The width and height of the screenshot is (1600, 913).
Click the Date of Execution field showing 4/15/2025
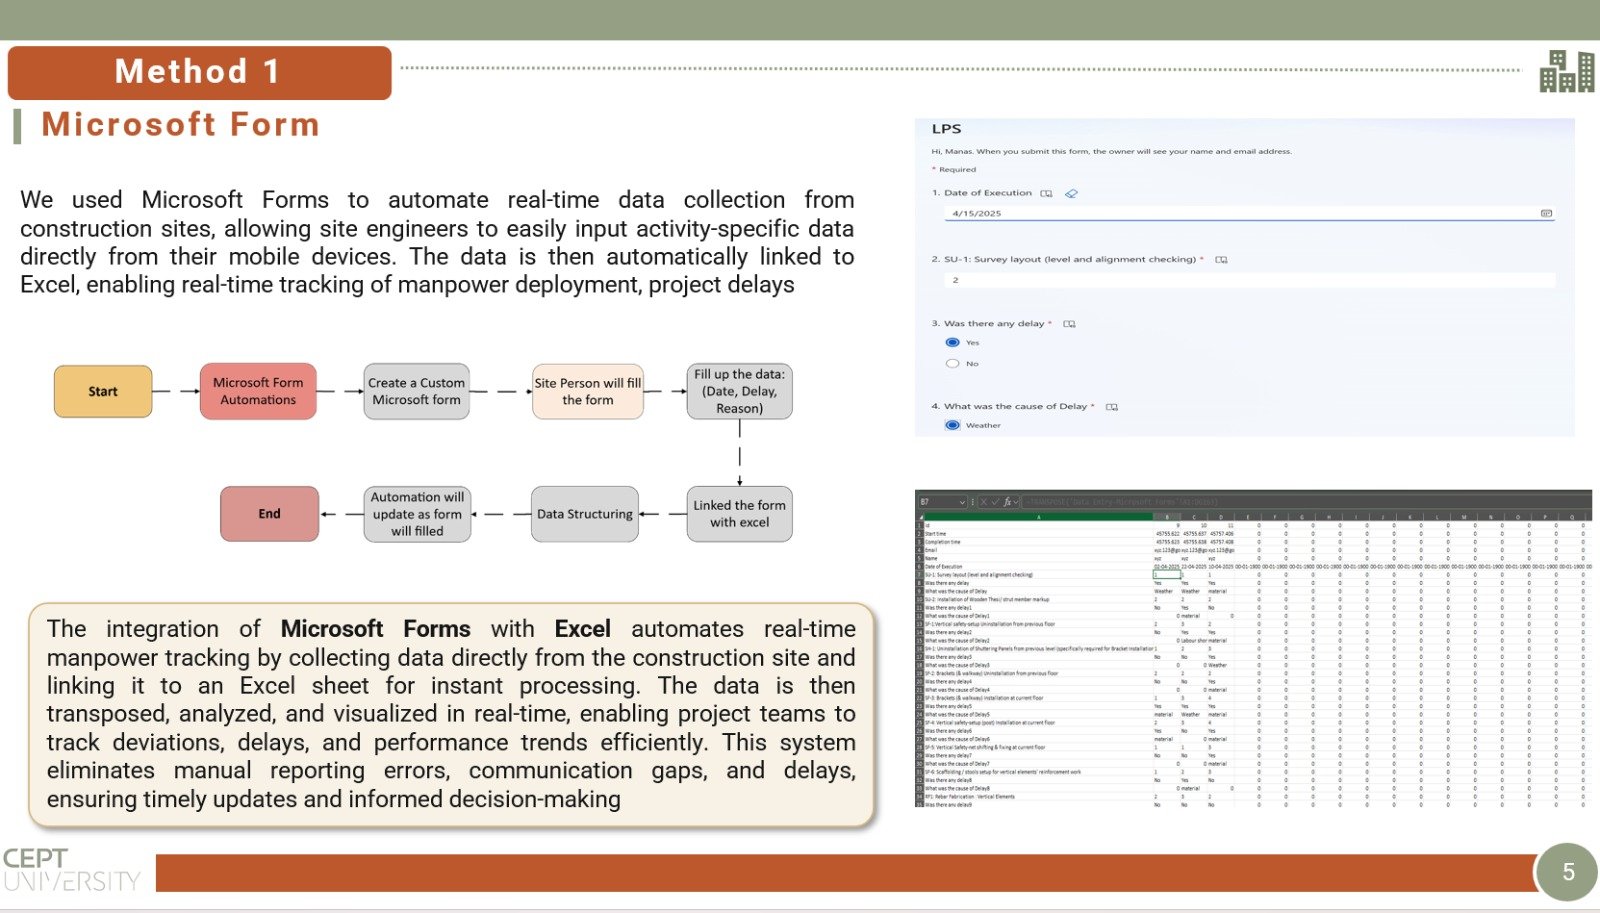[x=1249, y=213]
